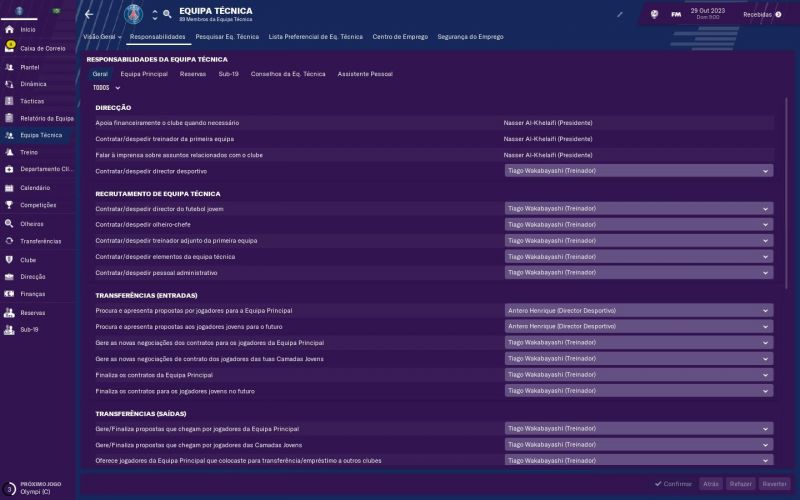Viewport: 800px width, 500px height.
Task: Open the Finanças section
Action: [9, 294]
